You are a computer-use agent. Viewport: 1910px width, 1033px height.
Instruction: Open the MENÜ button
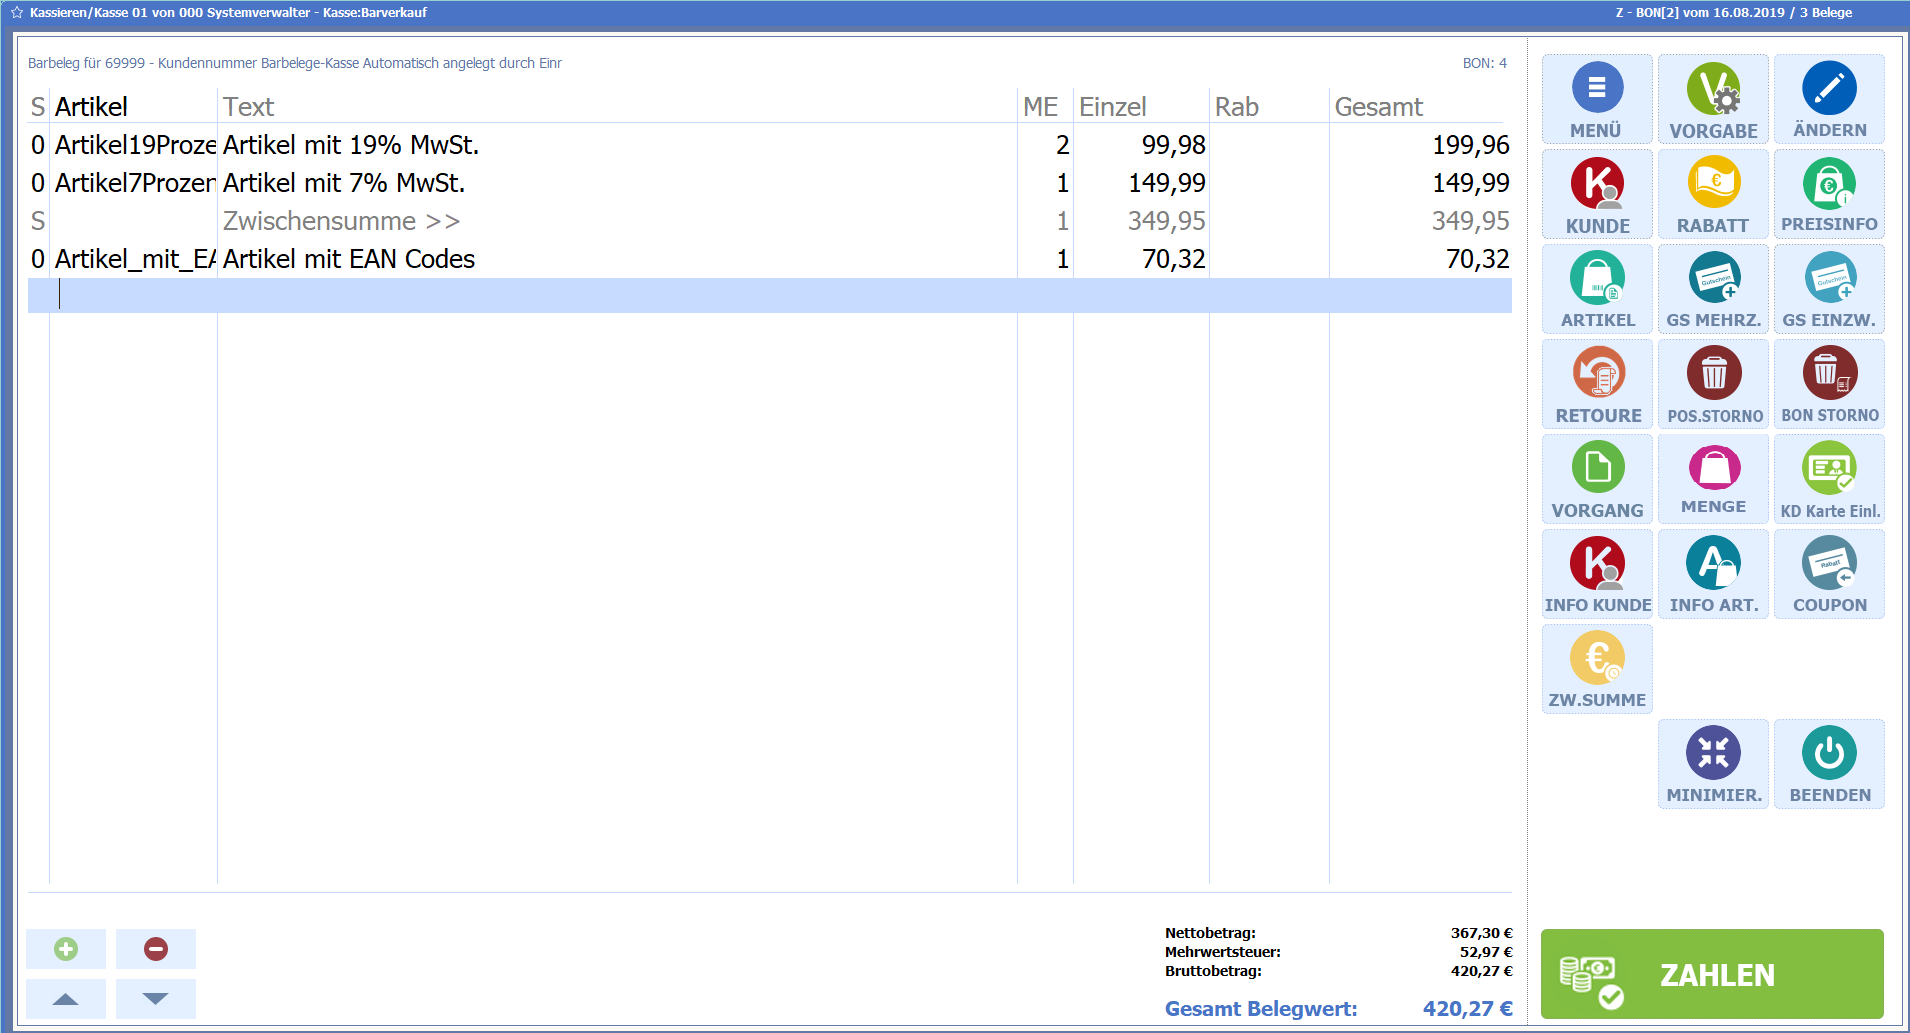pos(1596,99)
